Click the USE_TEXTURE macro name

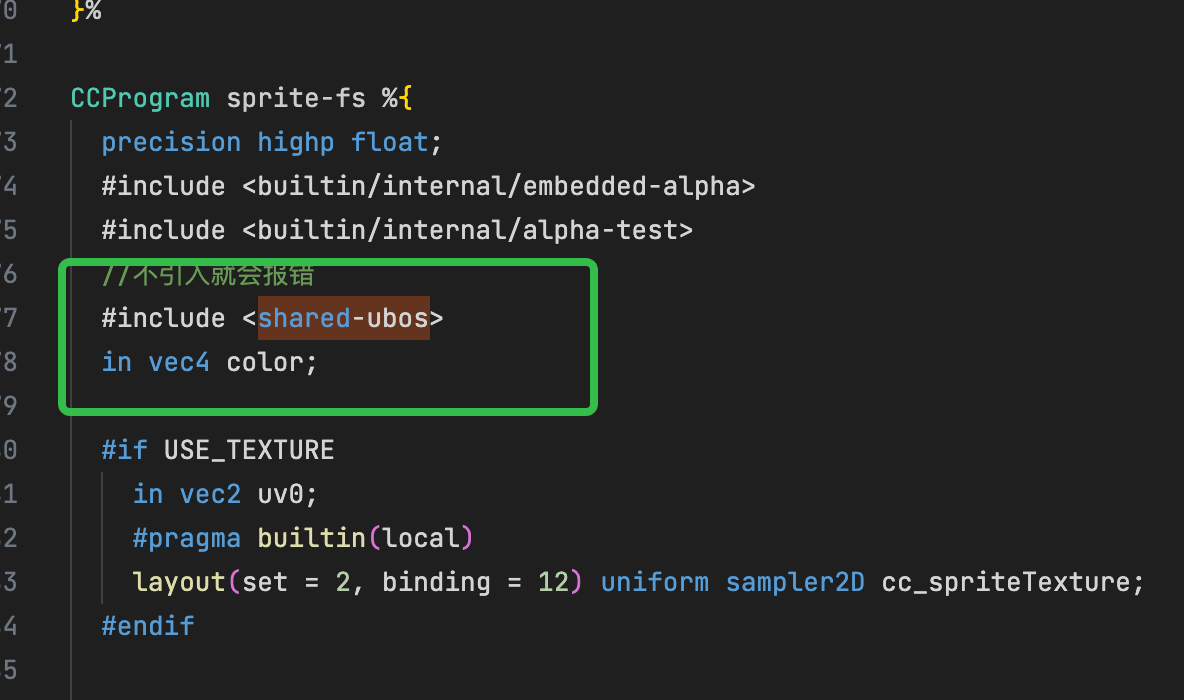pos(249,450)
